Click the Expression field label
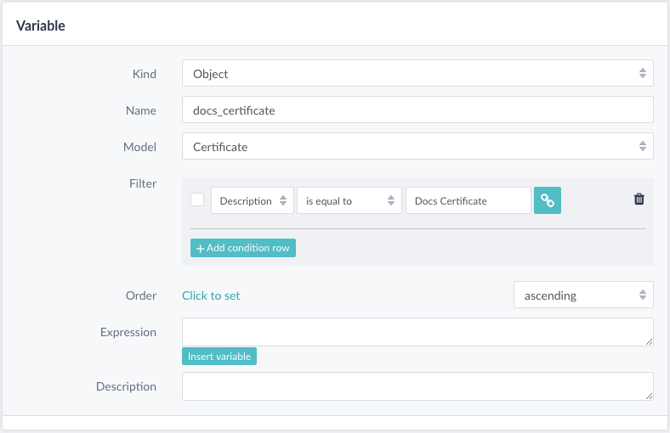This screenshot has height=433, width=670. 128,332
